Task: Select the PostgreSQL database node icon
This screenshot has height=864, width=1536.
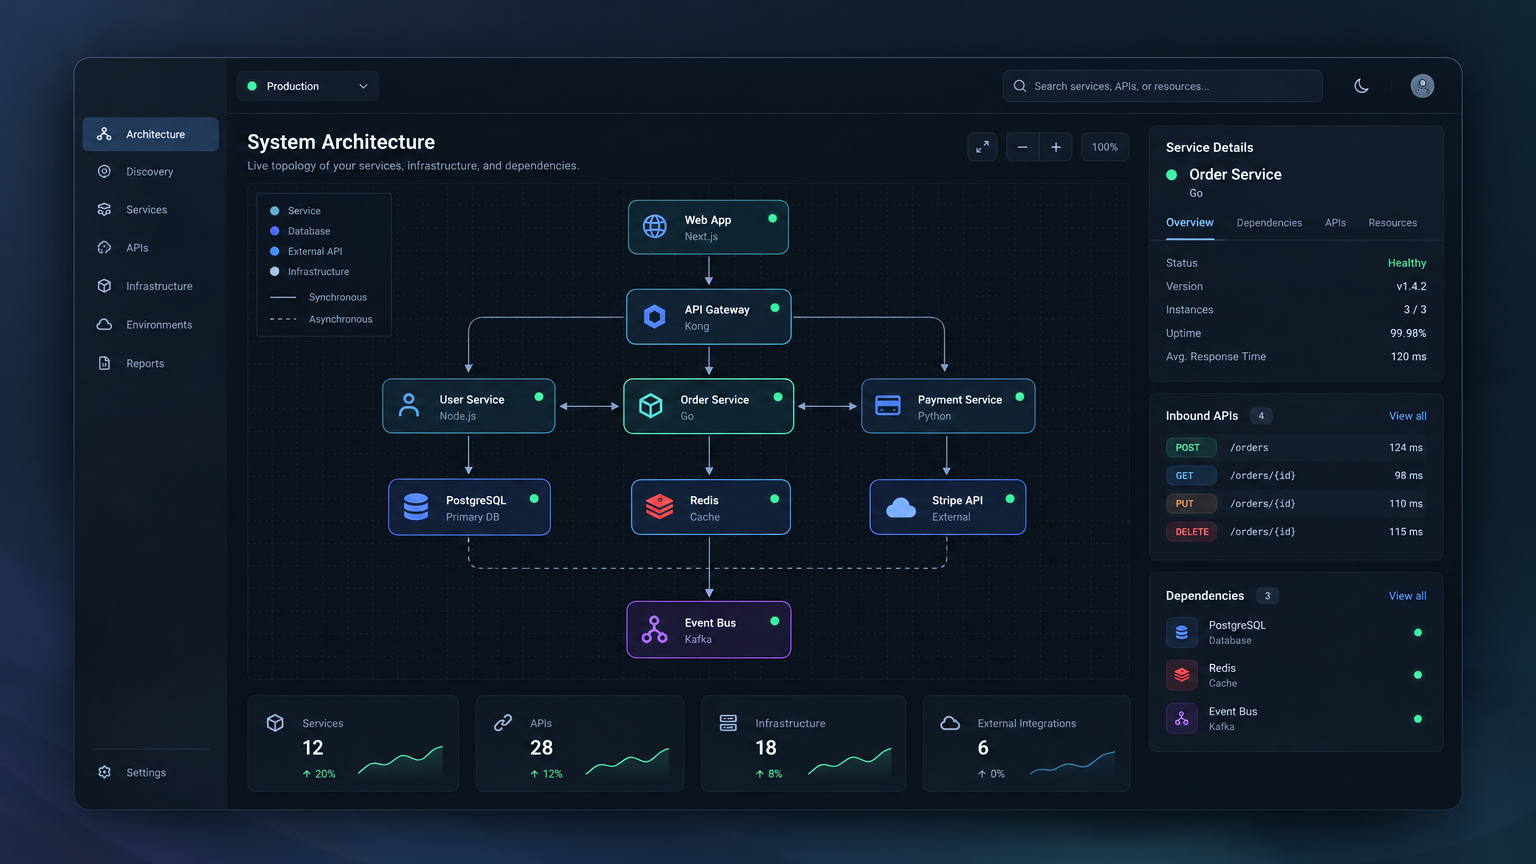Action: [x=416, y=507]
